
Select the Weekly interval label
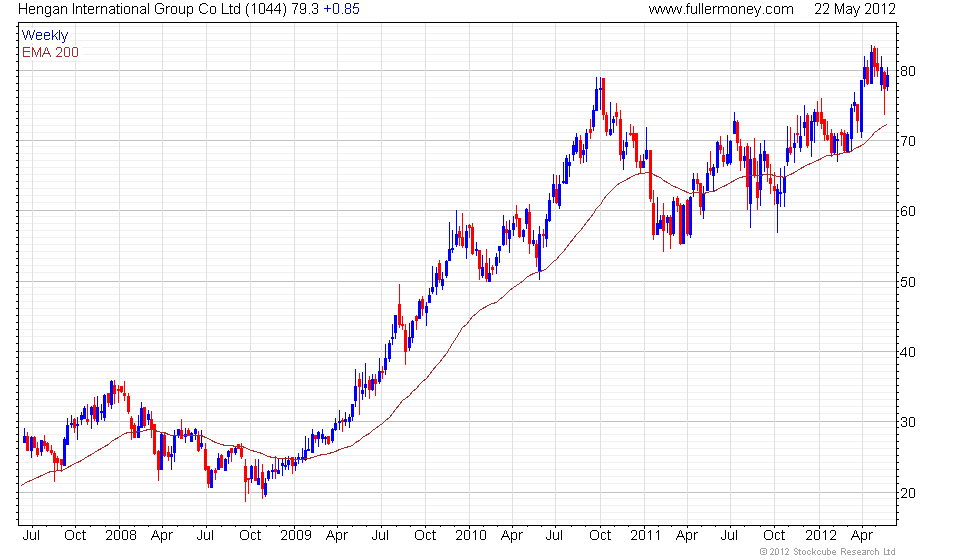[45, 36]
